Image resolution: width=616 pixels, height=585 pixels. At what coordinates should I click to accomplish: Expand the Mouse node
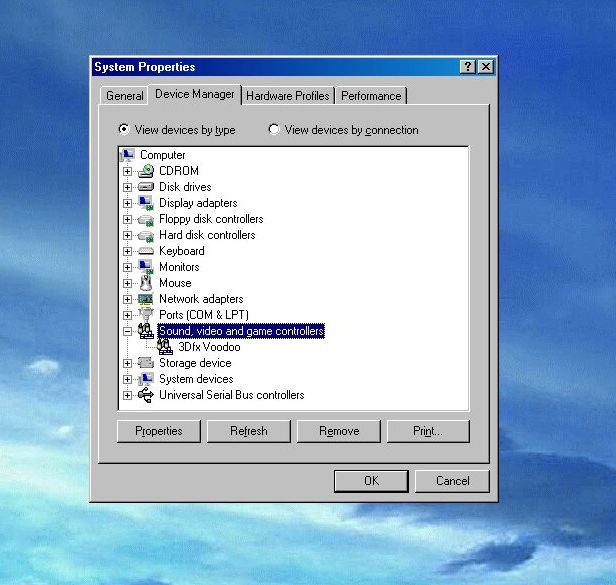pos(127,283)
